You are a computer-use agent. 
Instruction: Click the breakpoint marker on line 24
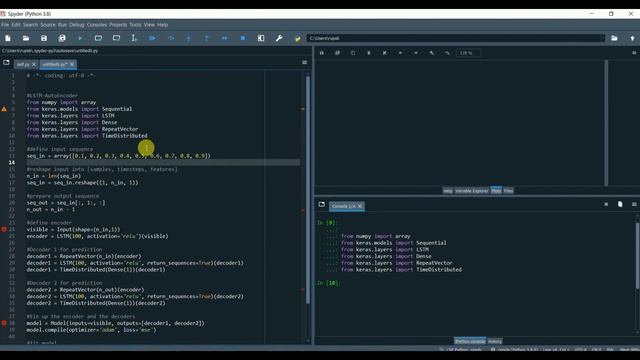(4, 229)
